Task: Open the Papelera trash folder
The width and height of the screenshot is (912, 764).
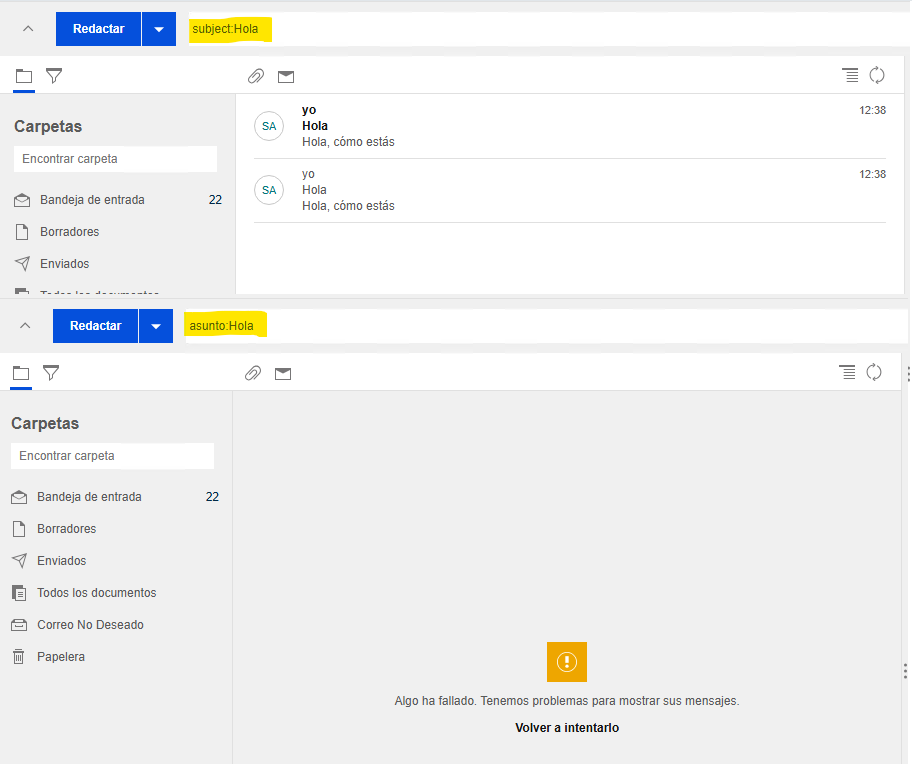Action: click(61, 657)
